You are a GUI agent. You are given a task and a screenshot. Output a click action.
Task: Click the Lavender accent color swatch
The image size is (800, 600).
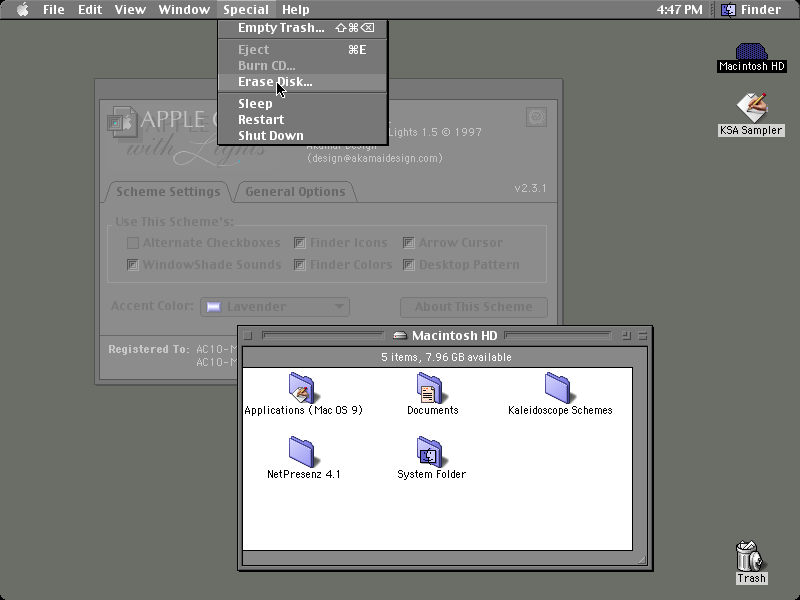214,307
